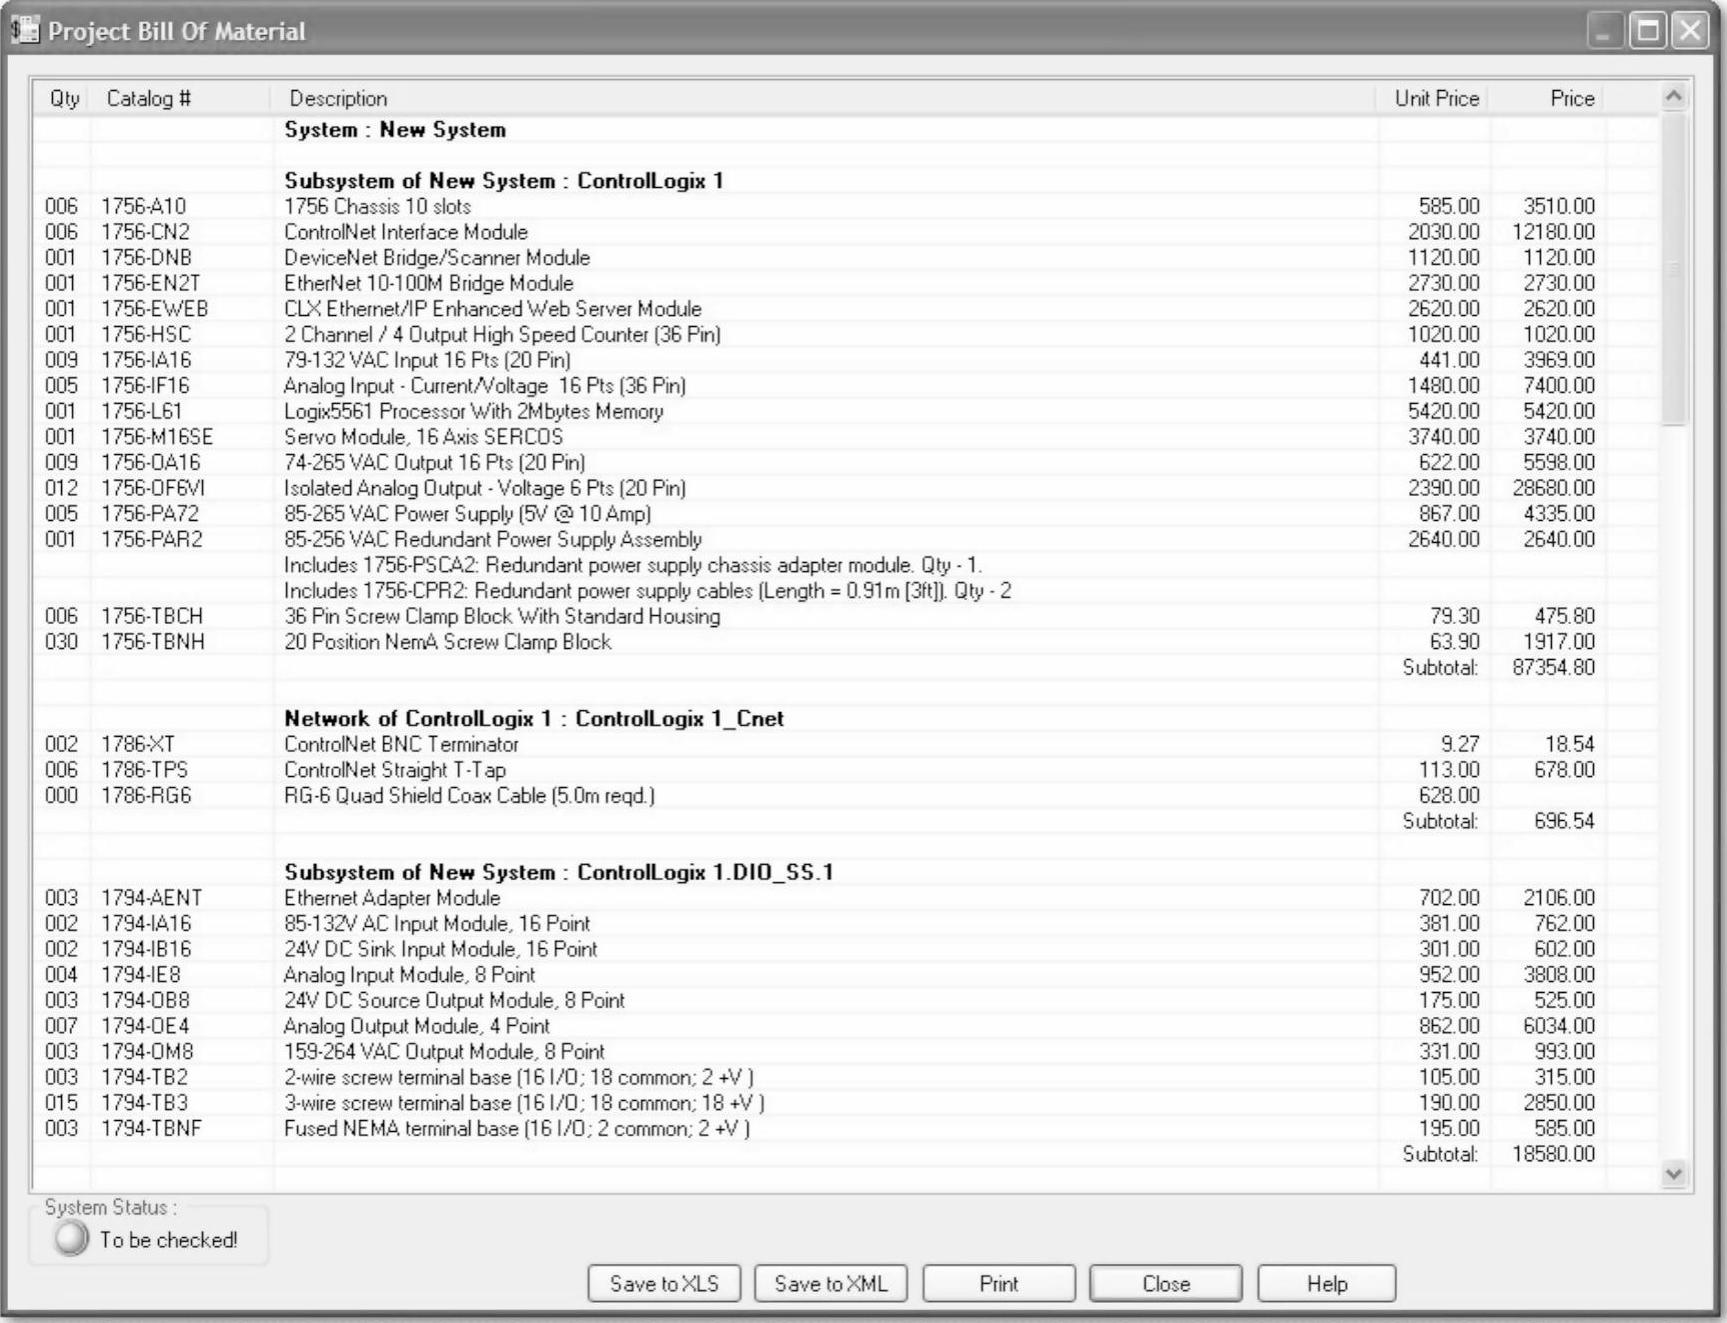Export the bill using Save to XML
Viewport: 1727px width, 1323px height.
pyautogui.click(x=830, y=1283)
